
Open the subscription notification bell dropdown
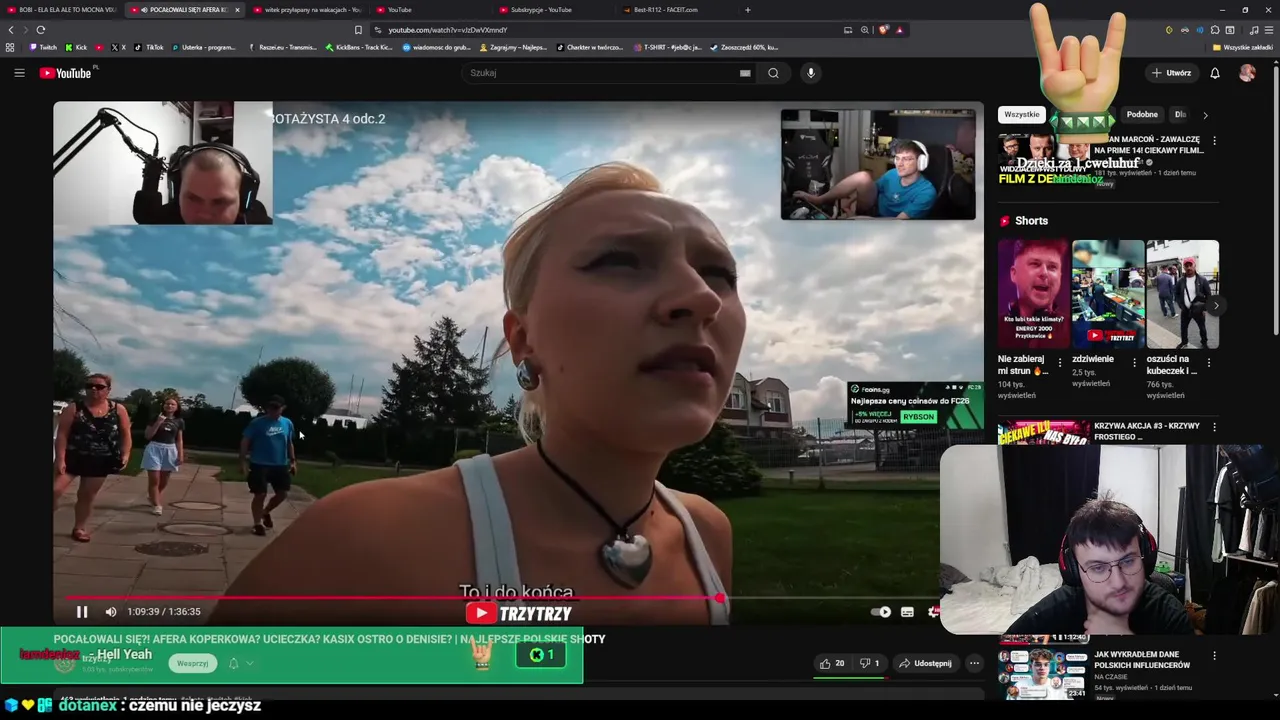[x=240, y=663]
